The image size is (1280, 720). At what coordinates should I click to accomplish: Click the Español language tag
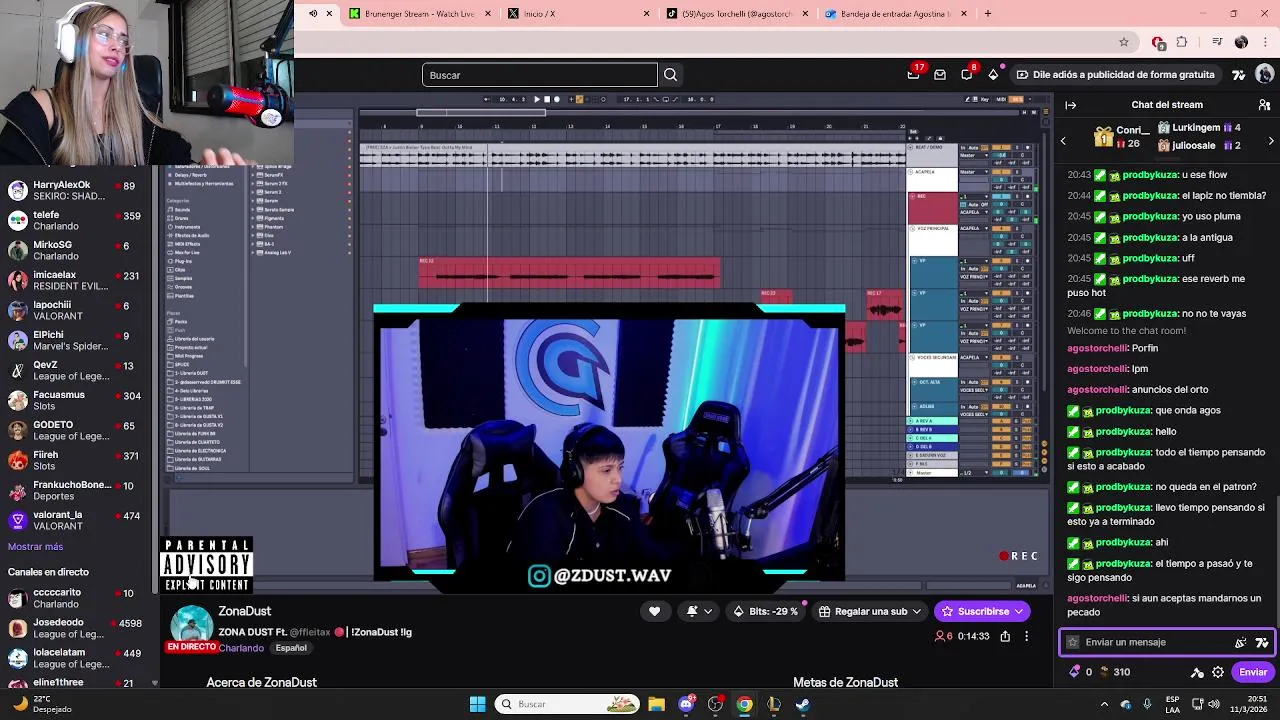coord(291,648)
